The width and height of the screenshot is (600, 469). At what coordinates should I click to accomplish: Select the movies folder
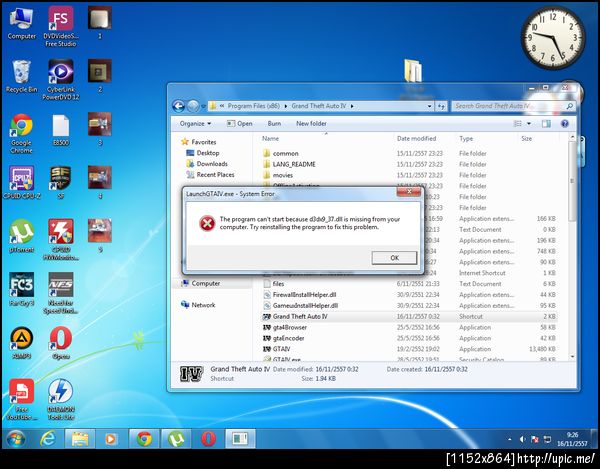click(283, 175)
